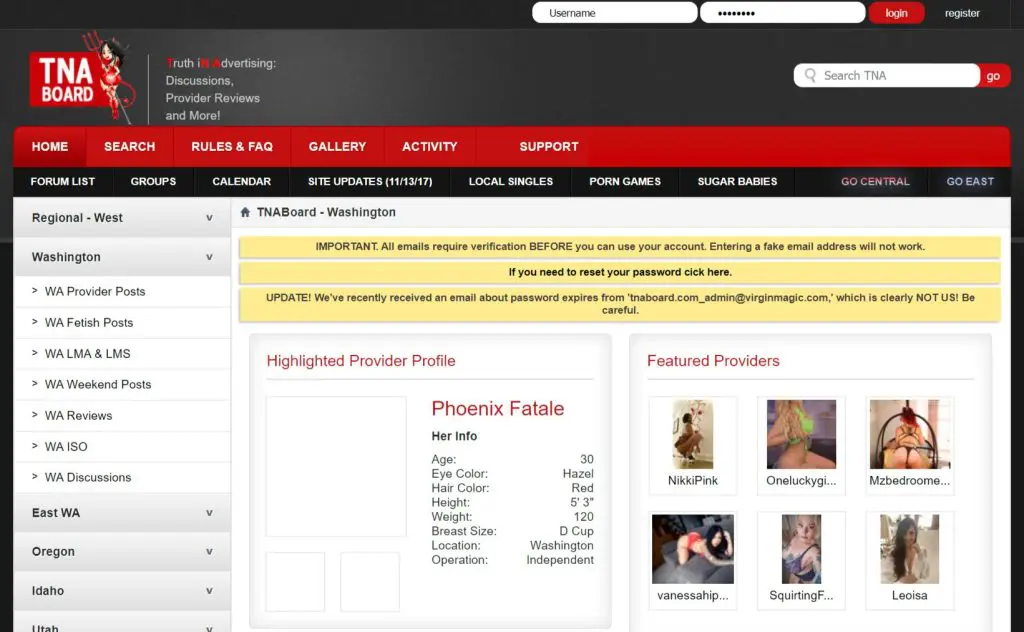Click the home icon in breadcrumb
Screen dimensions: 1024x632
click(x=246, y=212)
